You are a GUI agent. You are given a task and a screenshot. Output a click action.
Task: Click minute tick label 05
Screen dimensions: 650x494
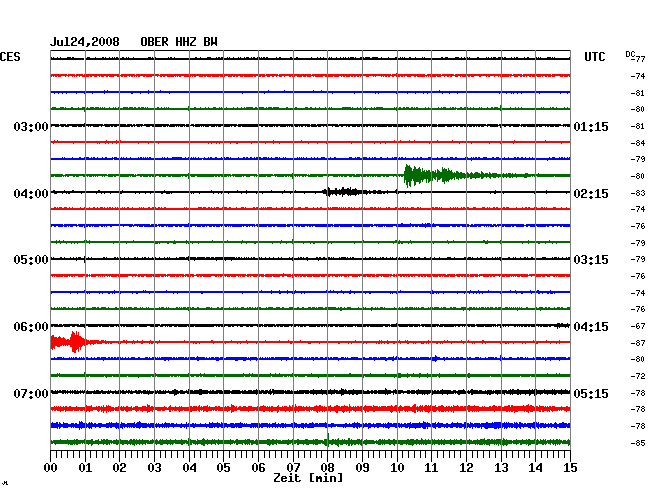[223, 467]
